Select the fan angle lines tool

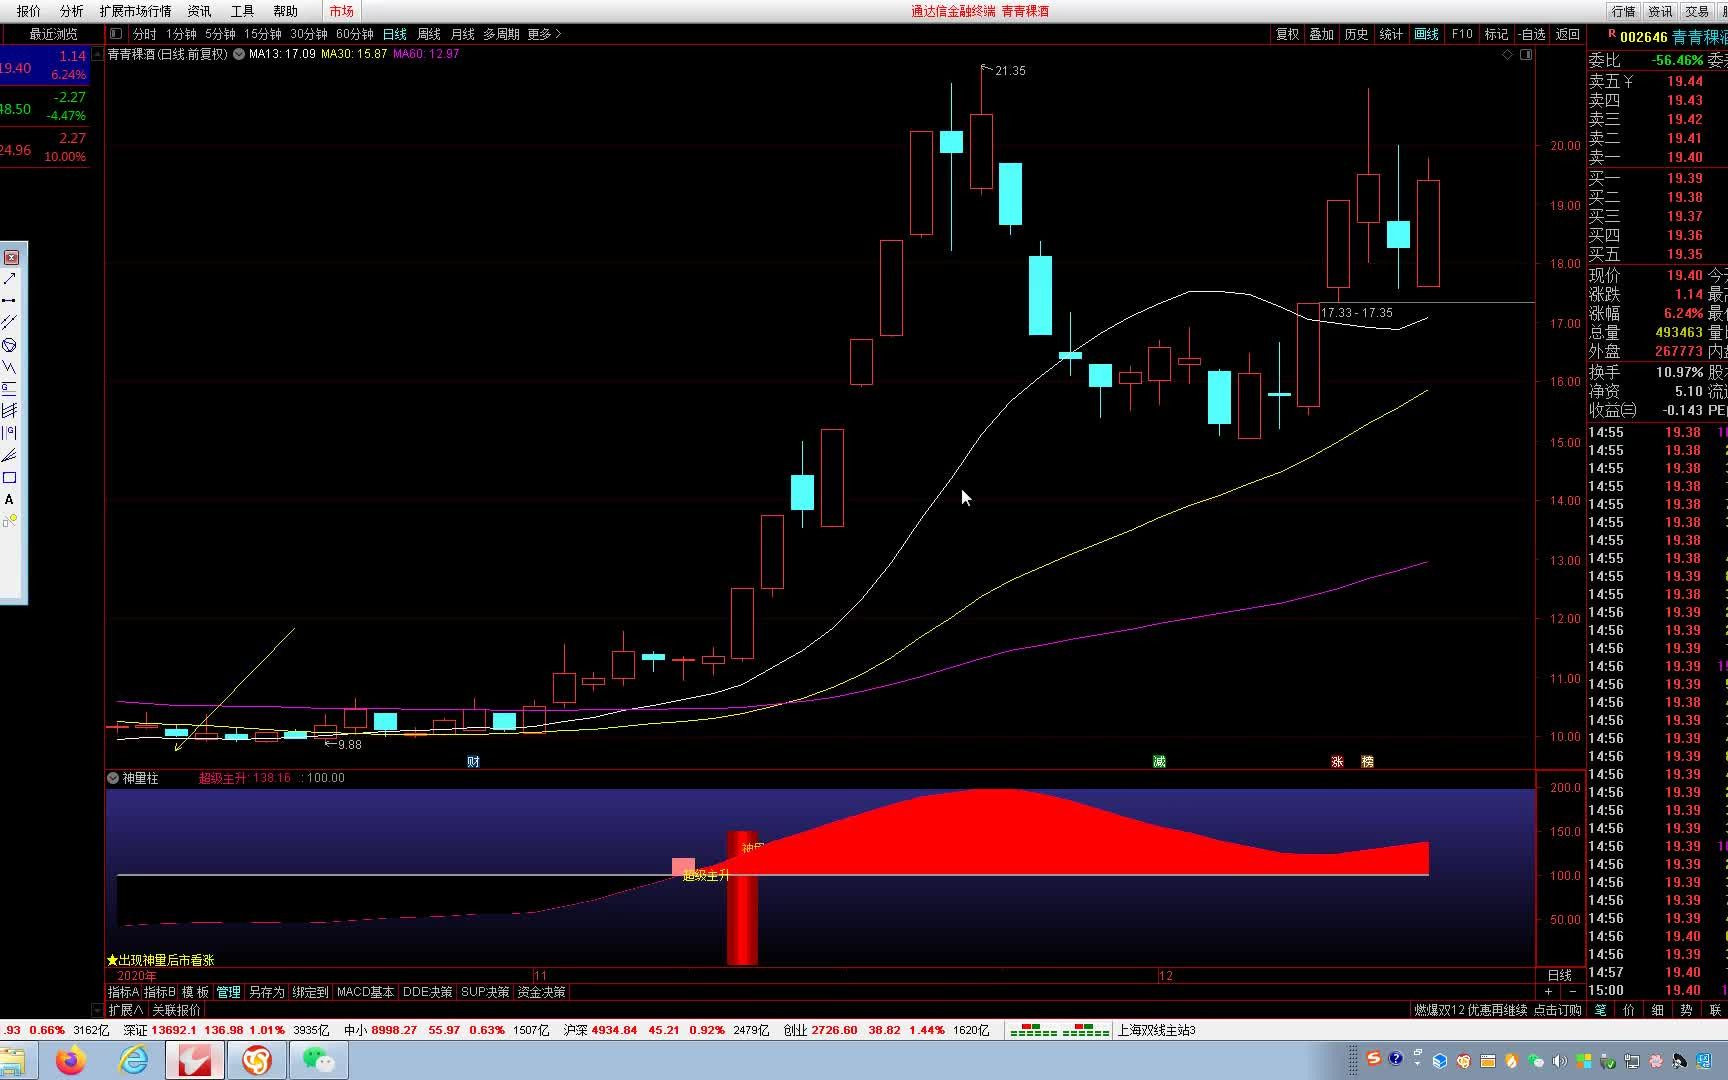coord(9,455)
